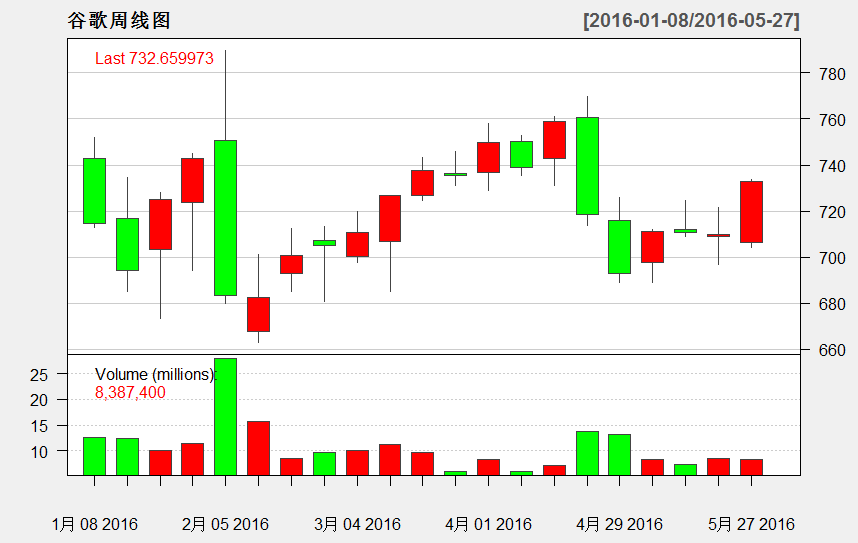Screen dimensions: 858x543
Task: Click the 2月 05 2016 date label
Action: [225, 524]
